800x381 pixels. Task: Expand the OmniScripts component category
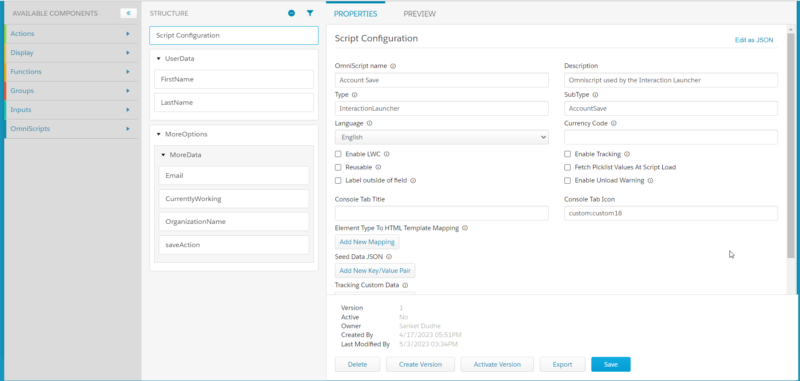click(70, 129)
